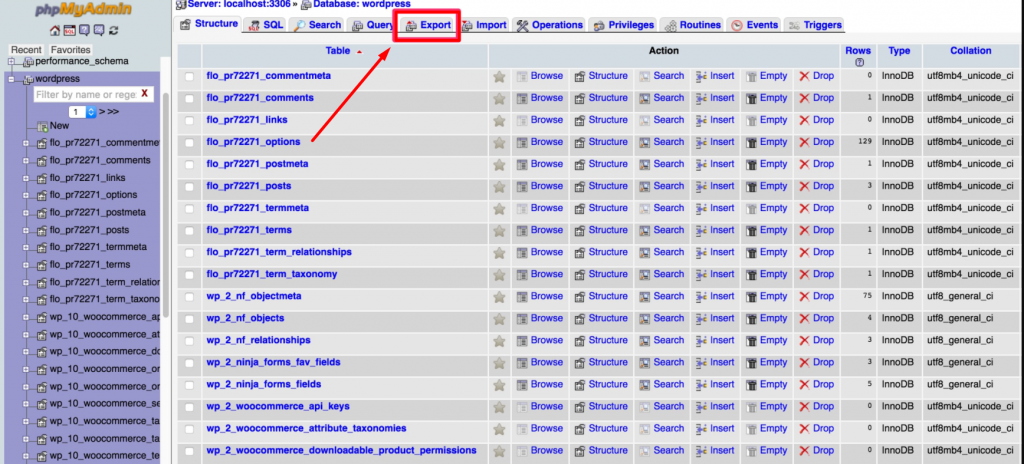The height and width of the screenshot is (464, 1024).
Task: Expand flo_pr72271_postmeta in the sidebar tree
Action: click(26, 213)
